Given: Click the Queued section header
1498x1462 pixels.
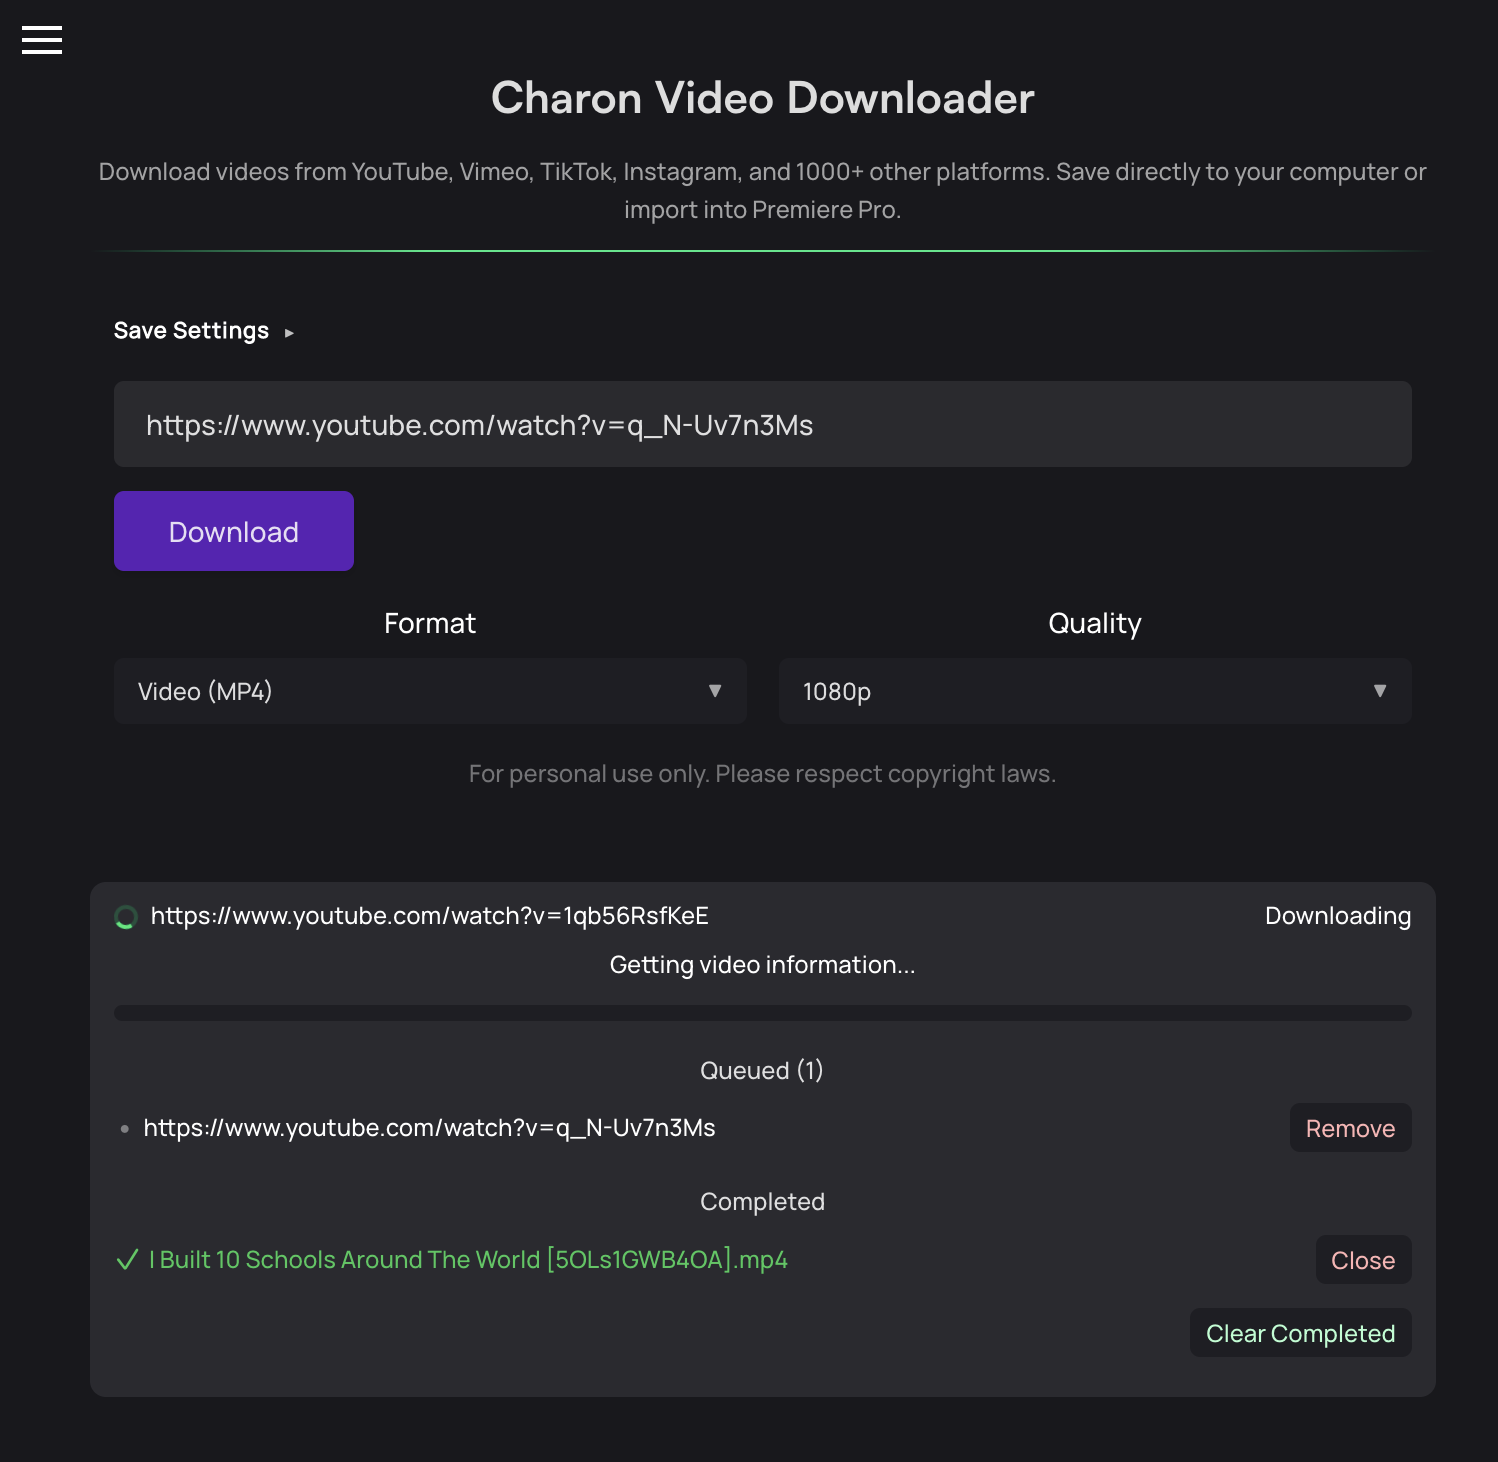Looking at the screenshot, I should 762,1070.
